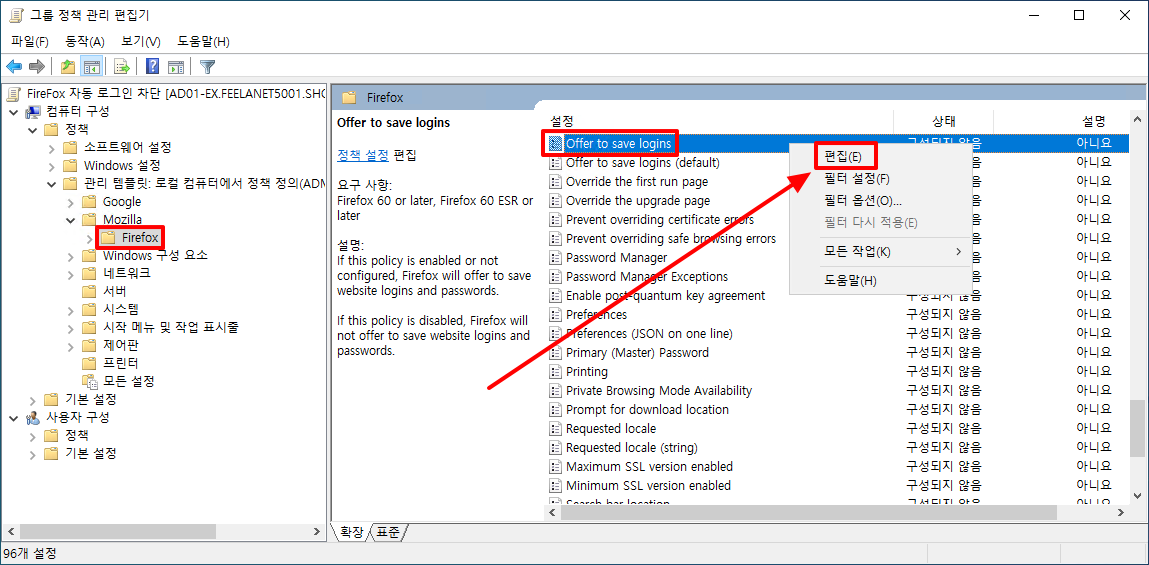Click the blue Help toolbar icon
The width and height of the screenshot is (1149, 565).
(152, 67)
